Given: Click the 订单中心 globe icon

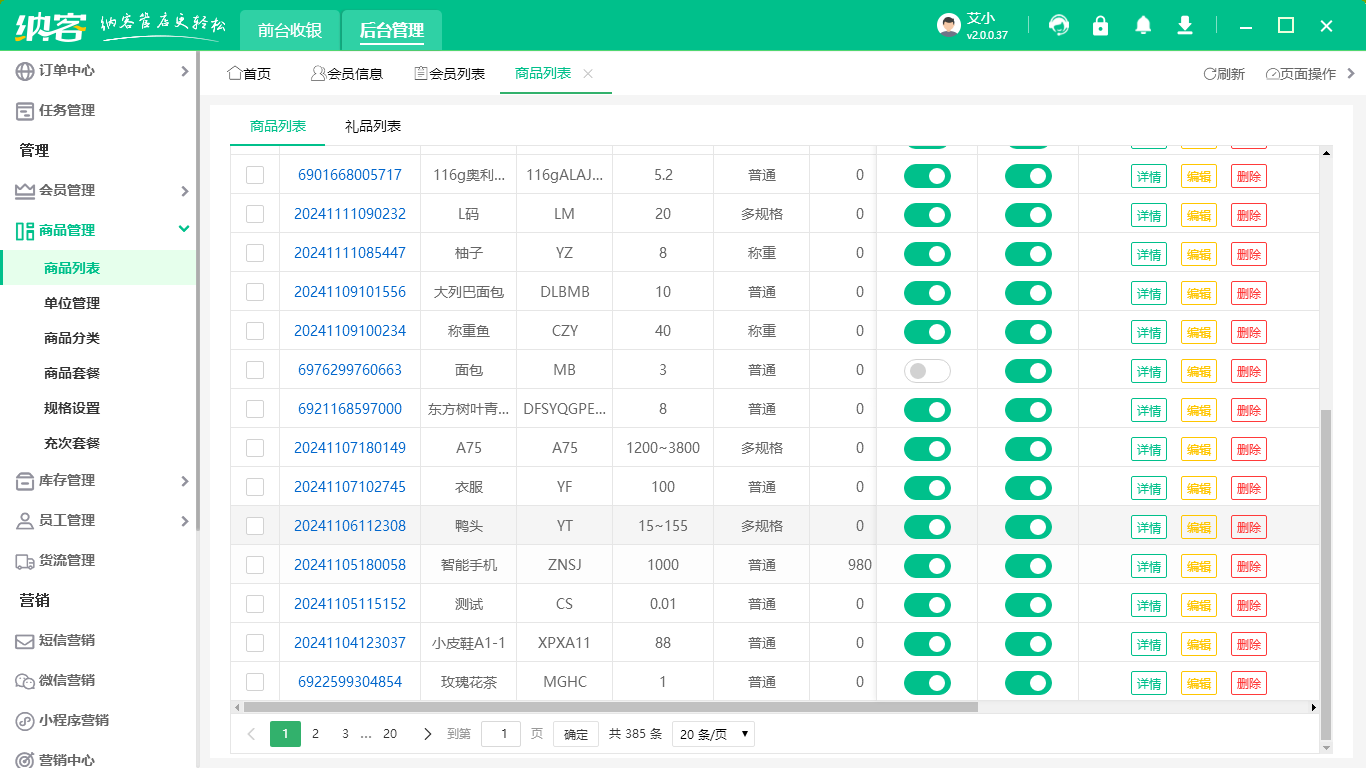Looking at the screenshot, I should 25,71.
